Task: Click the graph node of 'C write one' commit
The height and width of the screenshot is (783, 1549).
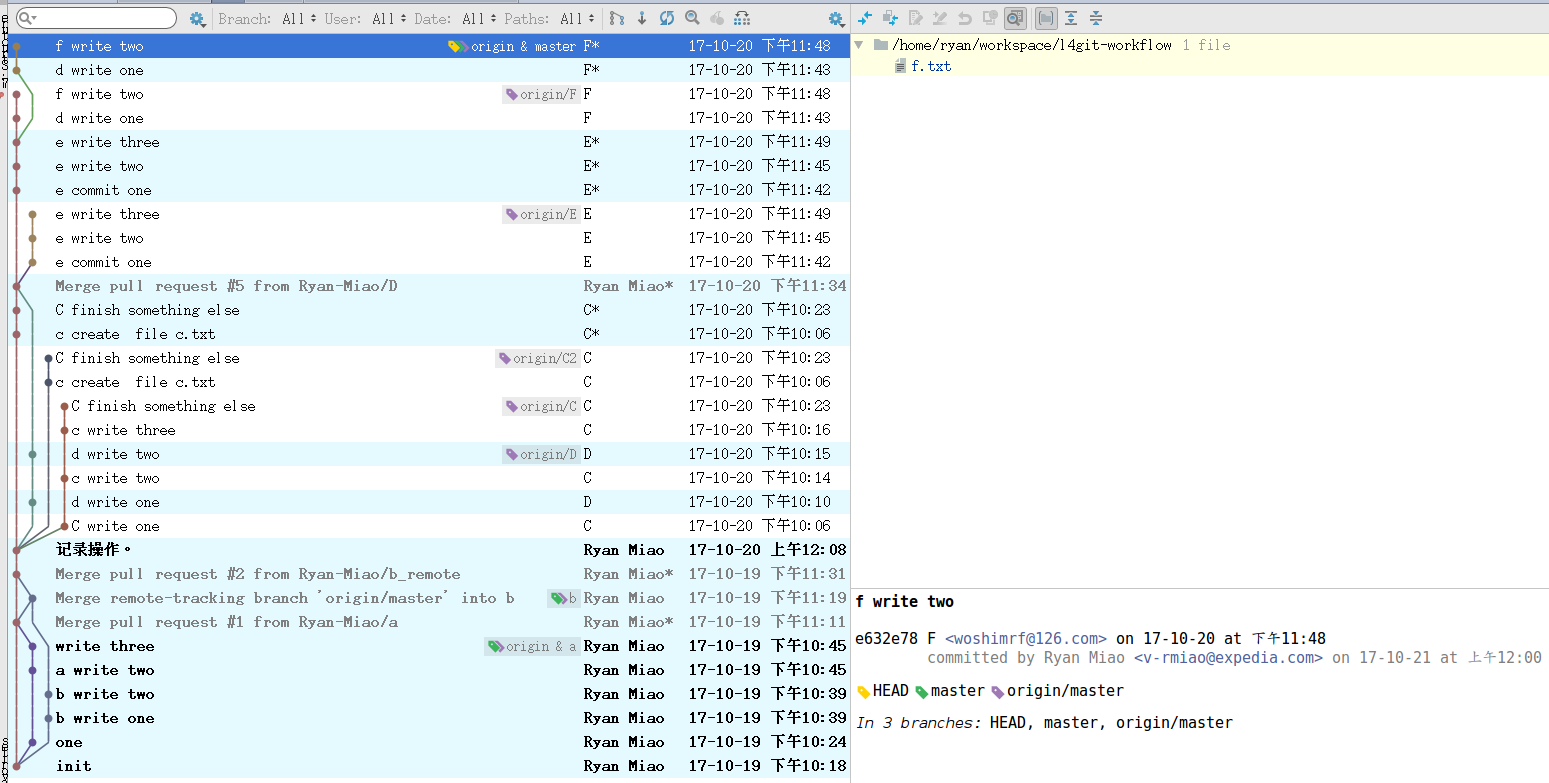Action: [x=64, y=526]
